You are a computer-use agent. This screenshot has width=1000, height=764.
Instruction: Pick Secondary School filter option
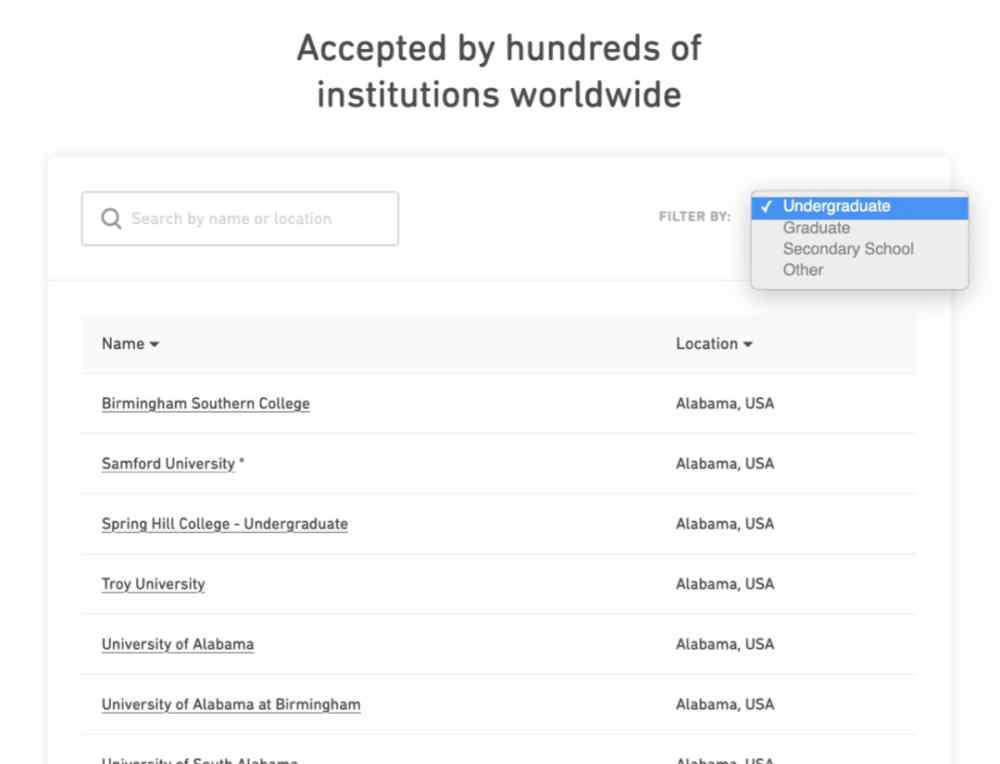(859, 249)
